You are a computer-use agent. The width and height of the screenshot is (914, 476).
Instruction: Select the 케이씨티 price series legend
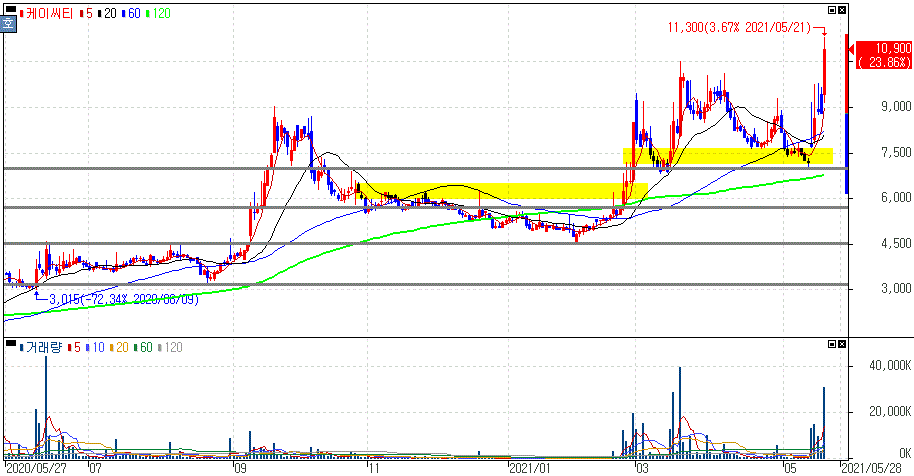coord(46,13)
